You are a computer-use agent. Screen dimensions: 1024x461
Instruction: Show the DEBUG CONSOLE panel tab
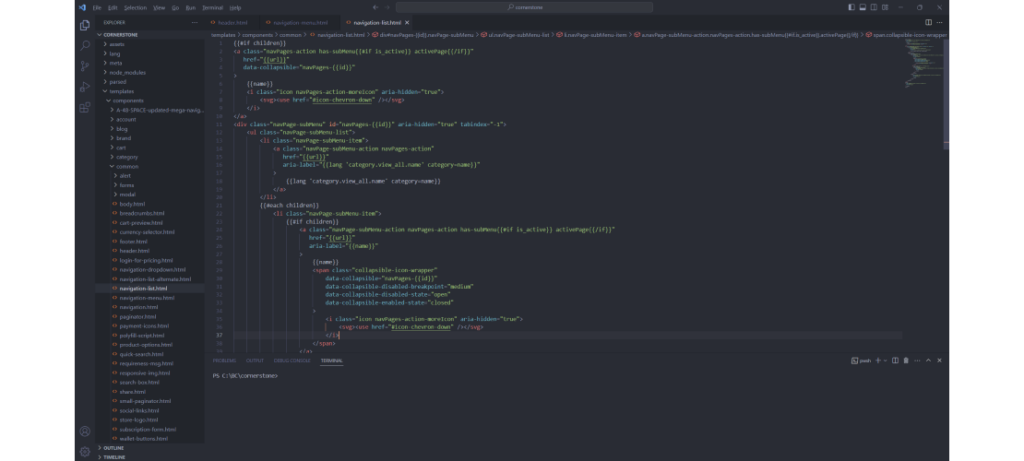[292, 360]
